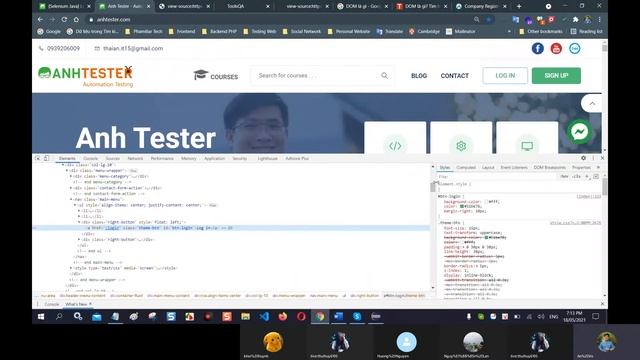640x360 pixels.
Task: Select the highlighted a href login DOM line
Action: 231,228
